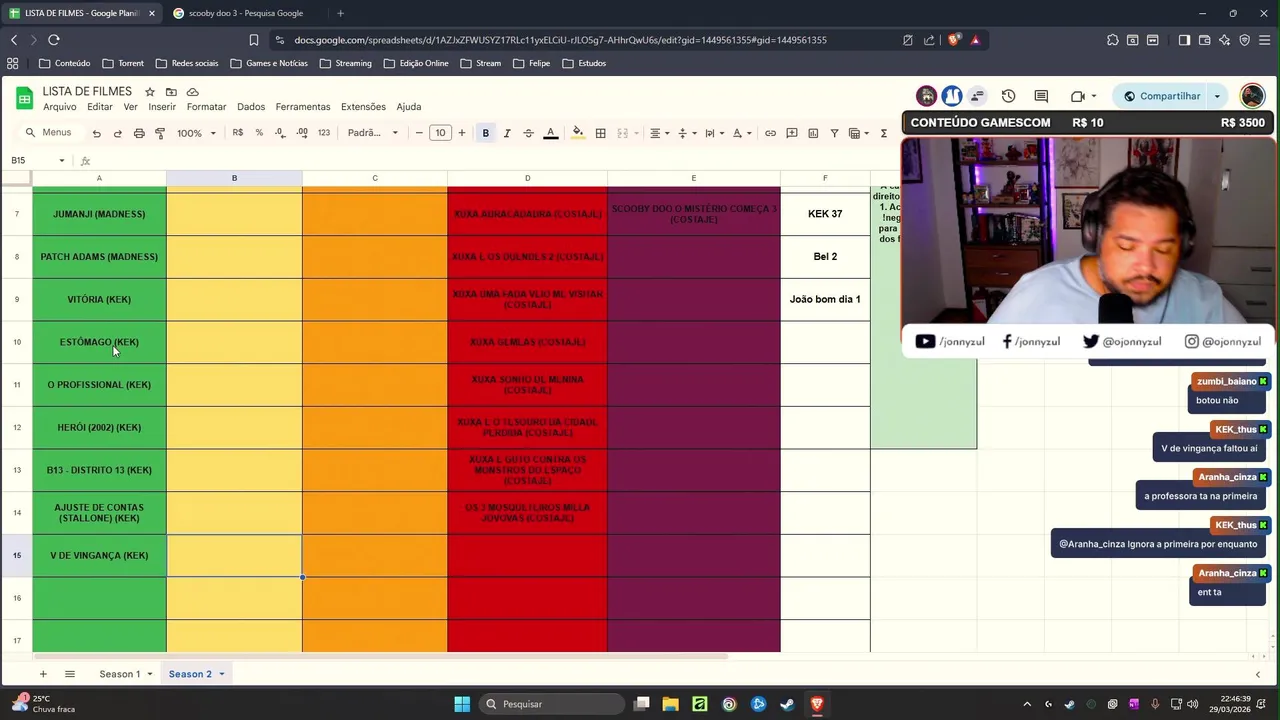
Task: Open the borders tool
Action: coord(600,133)
